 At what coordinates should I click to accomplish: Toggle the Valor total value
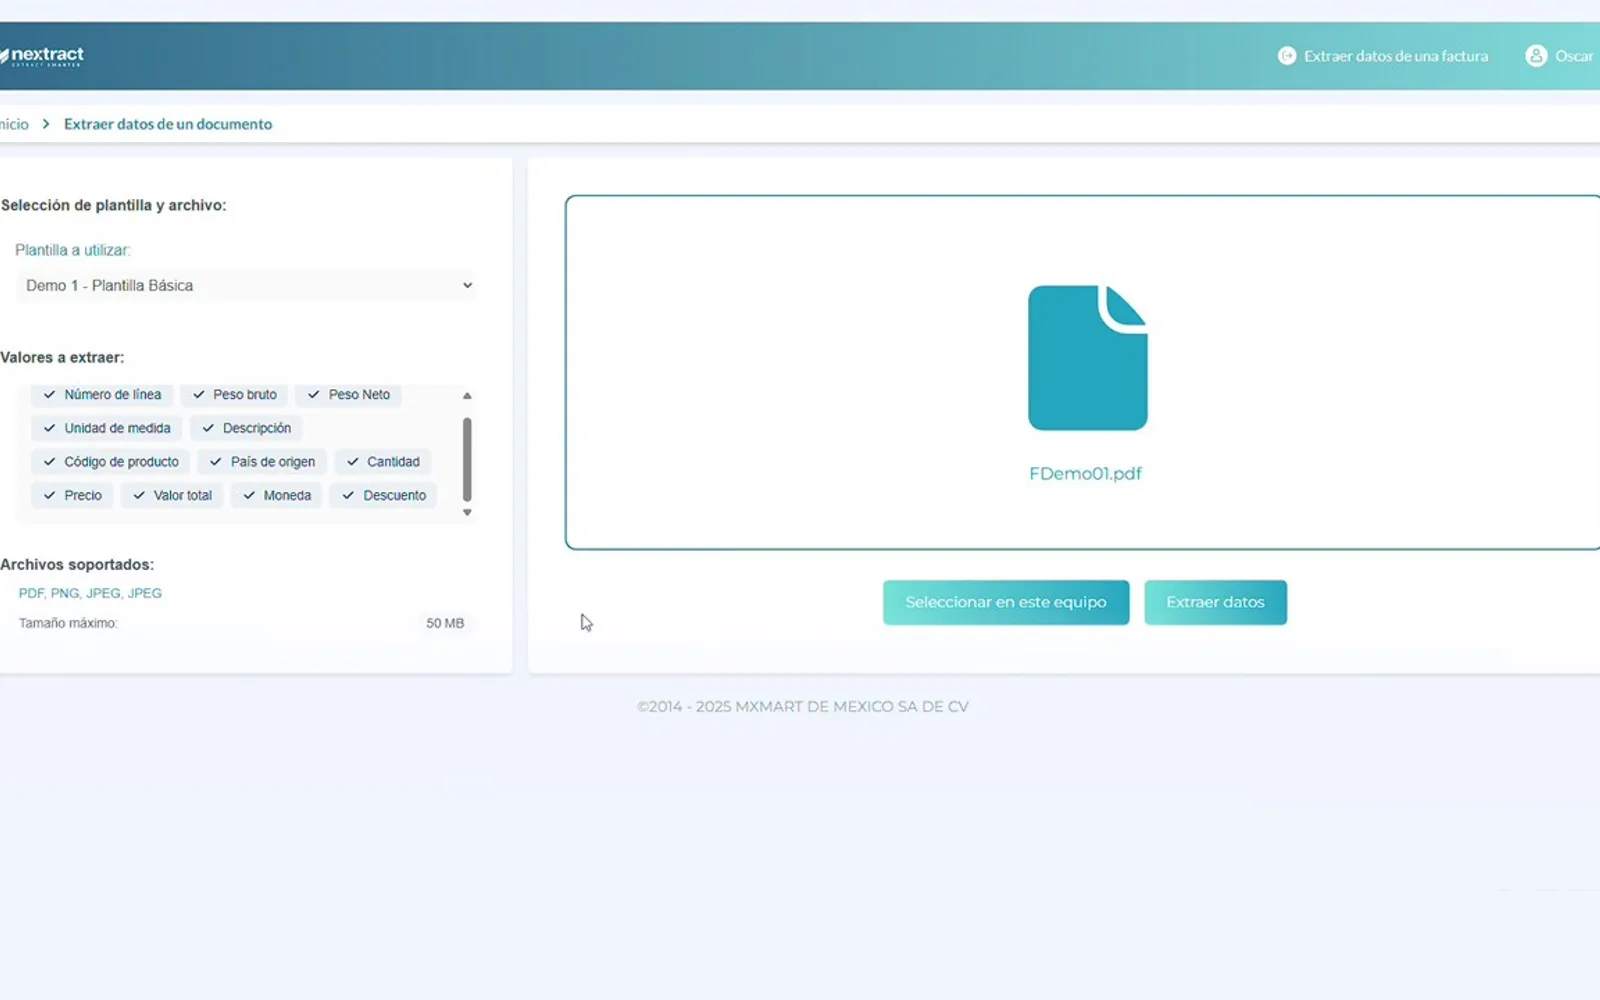[172, 495]
